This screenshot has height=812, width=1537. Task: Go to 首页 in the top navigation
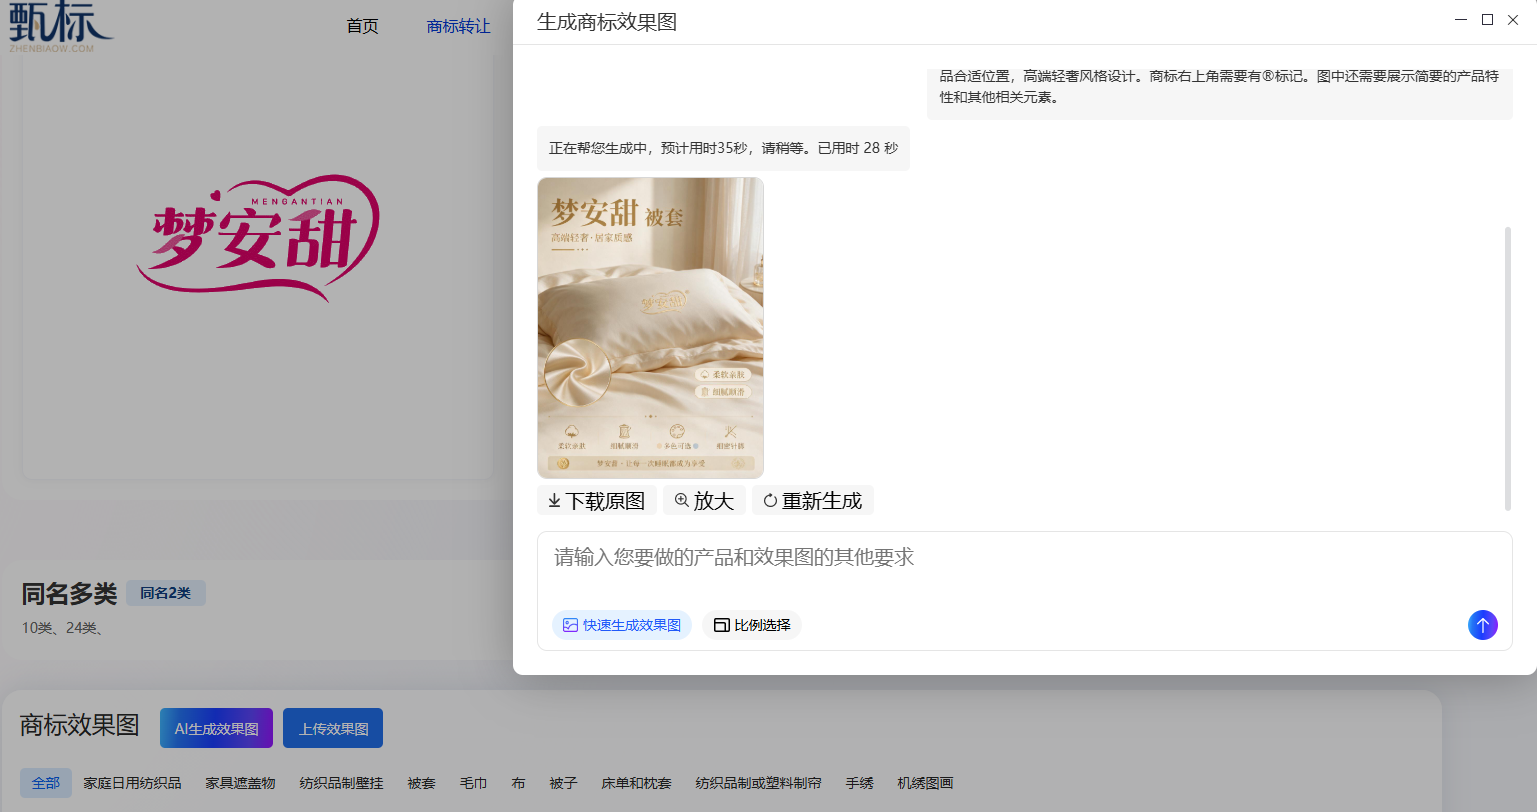[x=362, y=26]
